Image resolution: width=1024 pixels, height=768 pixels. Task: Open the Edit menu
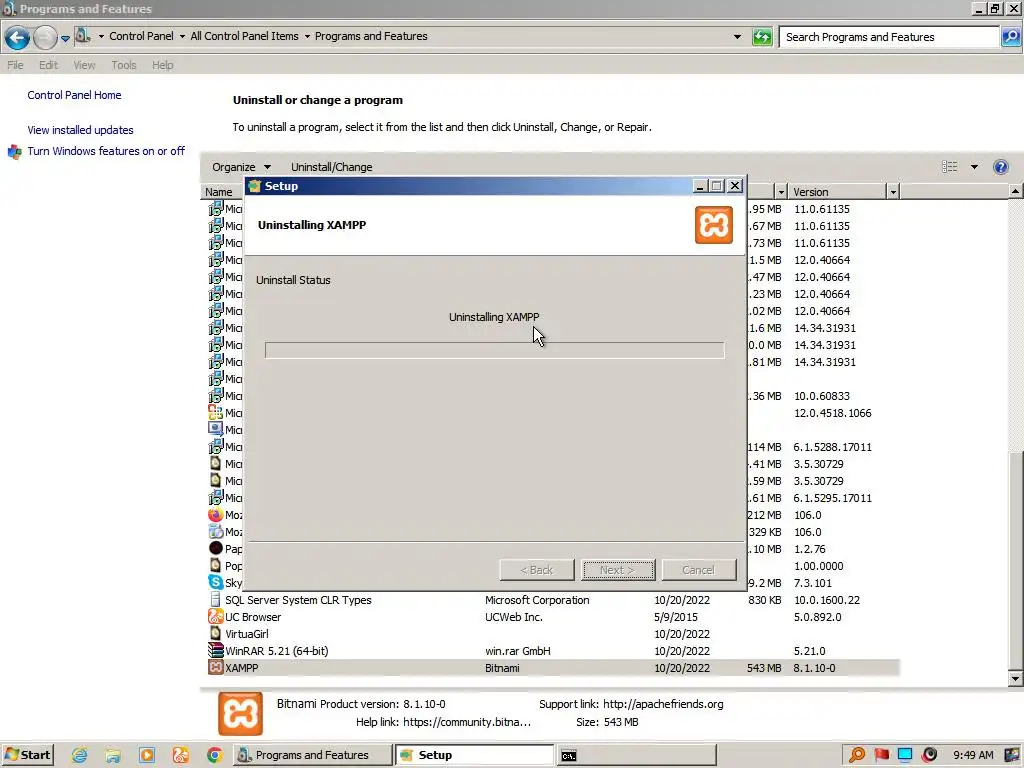coord(48,65)
